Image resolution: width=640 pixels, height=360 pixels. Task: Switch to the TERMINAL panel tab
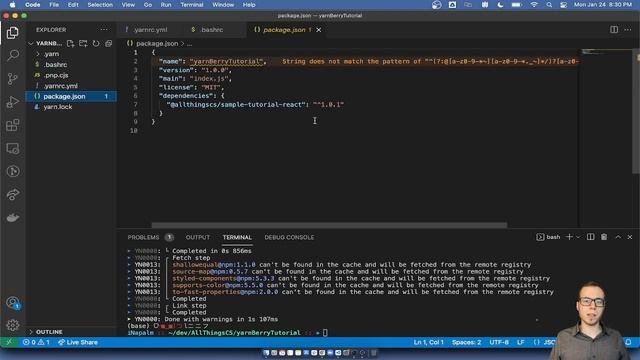click(237, 237)
